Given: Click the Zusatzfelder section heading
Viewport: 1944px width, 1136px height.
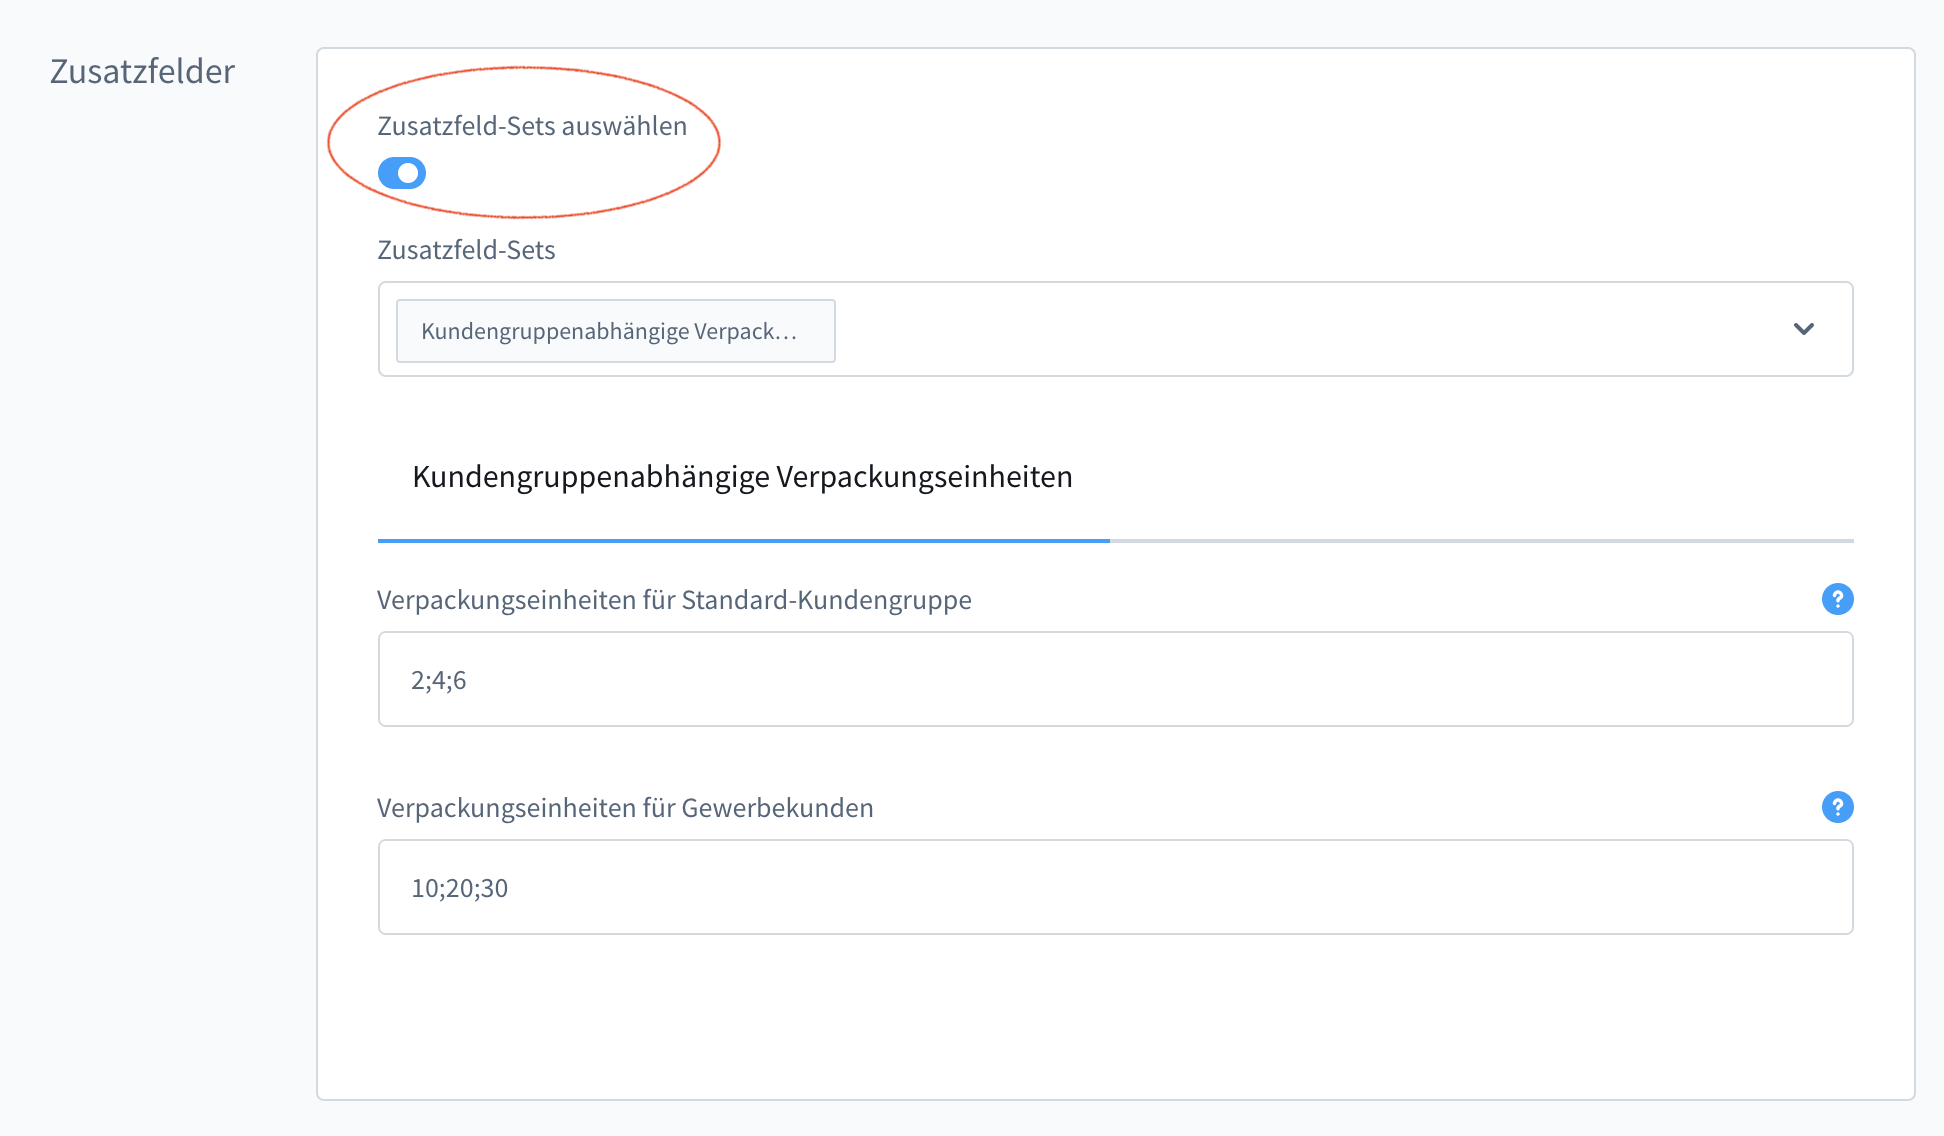Looking at the screenshot, I should [x=142, y=72].
